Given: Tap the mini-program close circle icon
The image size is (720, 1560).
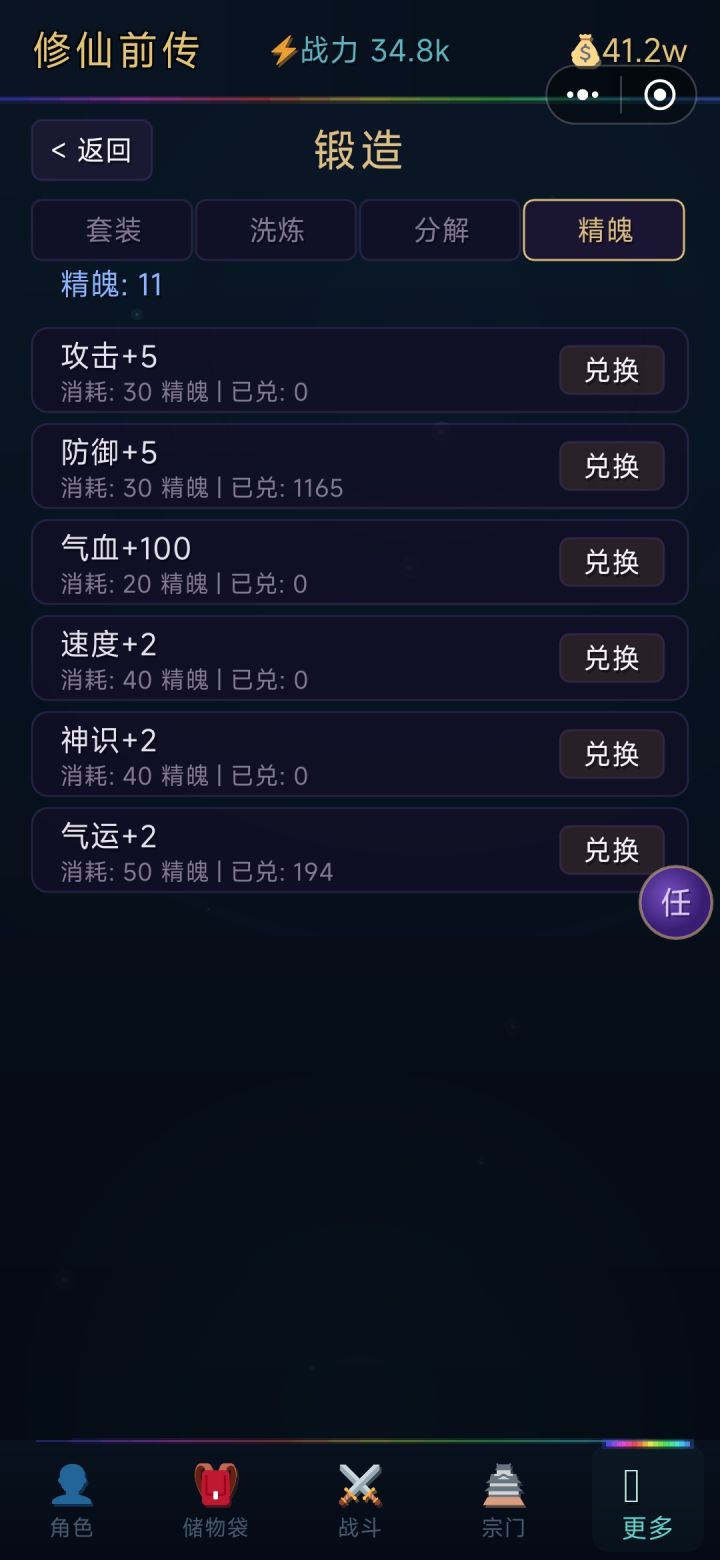Looking at the screenshot, I should (x=660, y=95).
